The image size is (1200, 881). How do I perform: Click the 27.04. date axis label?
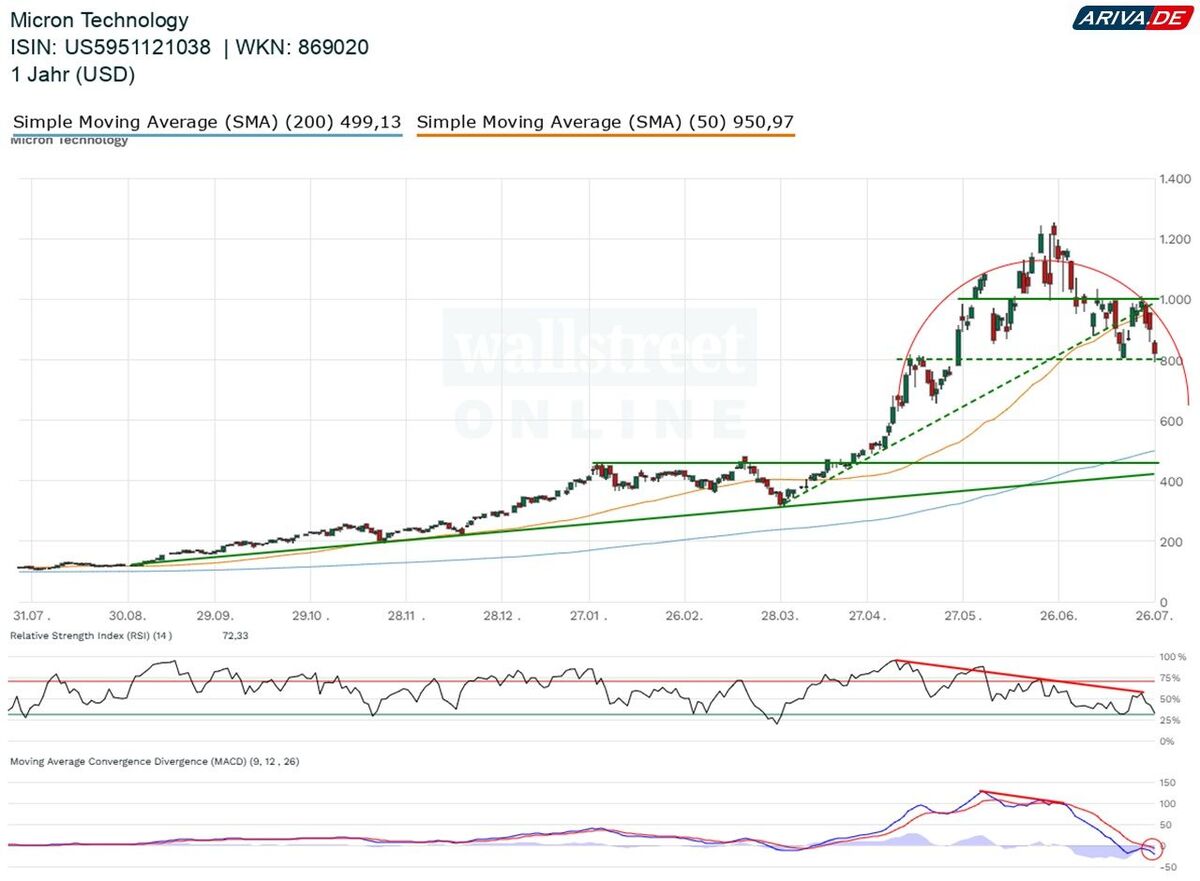(x=867, y=616)
